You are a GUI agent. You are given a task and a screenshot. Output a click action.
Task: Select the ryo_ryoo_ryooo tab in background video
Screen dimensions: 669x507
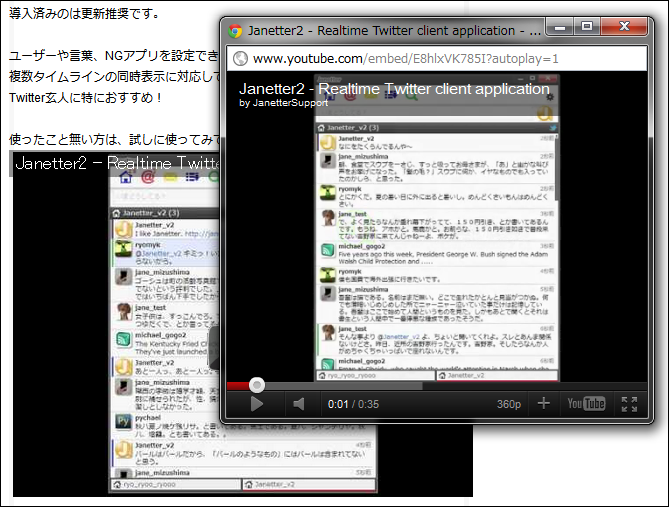[x=176, y=484]
